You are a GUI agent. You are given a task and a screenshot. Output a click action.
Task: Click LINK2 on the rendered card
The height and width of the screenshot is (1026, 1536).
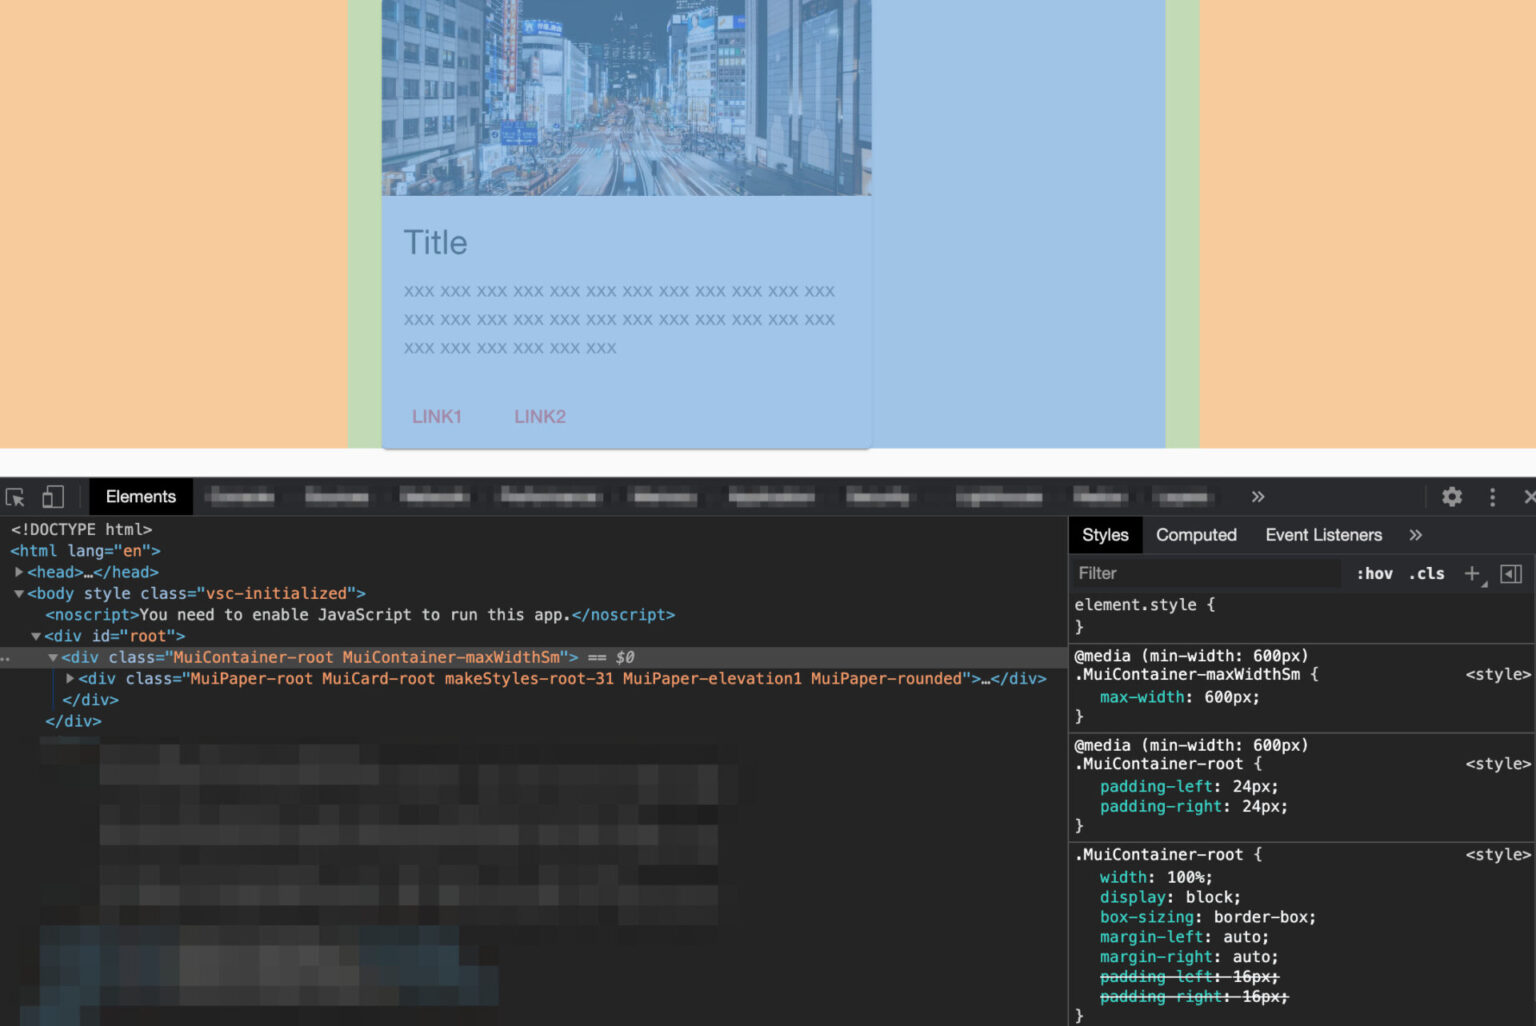pos(539,417)
